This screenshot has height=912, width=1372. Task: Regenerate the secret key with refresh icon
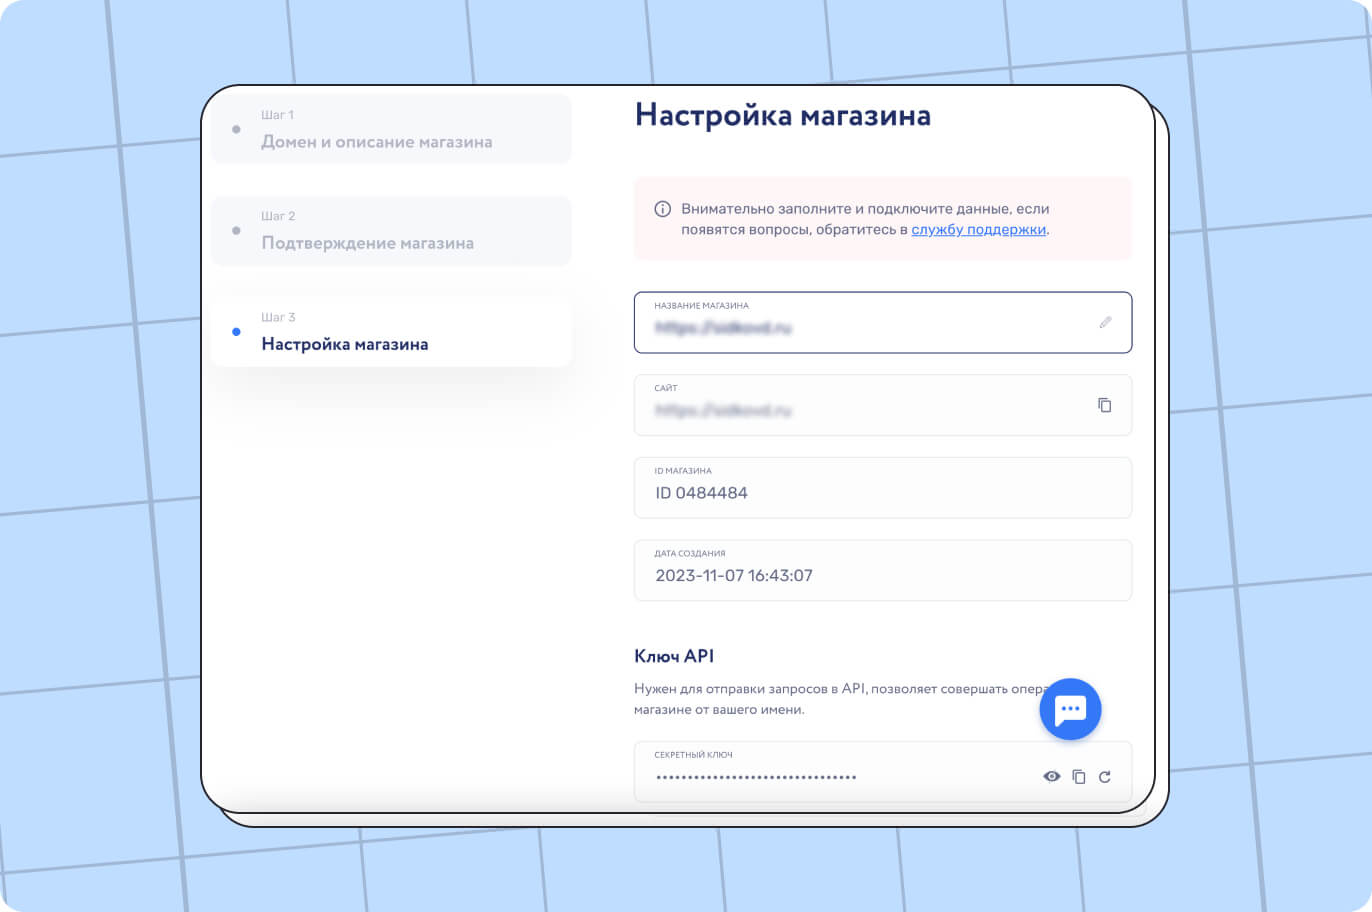1105,776
